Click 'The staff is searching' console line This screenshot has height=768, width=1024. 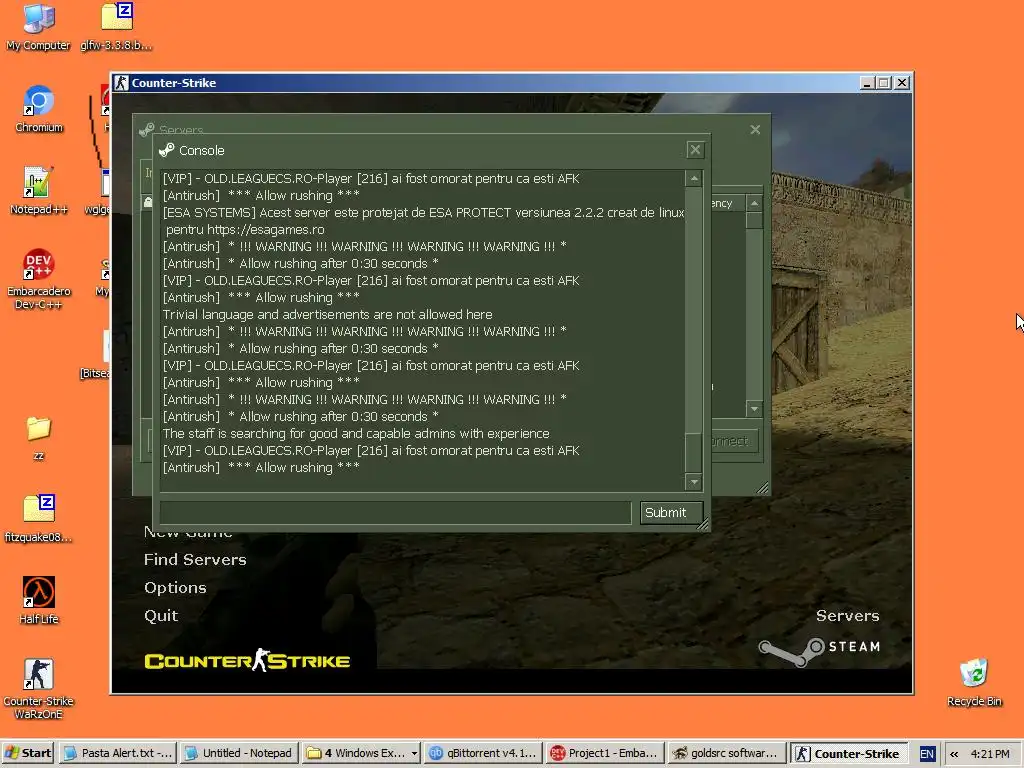356,434
